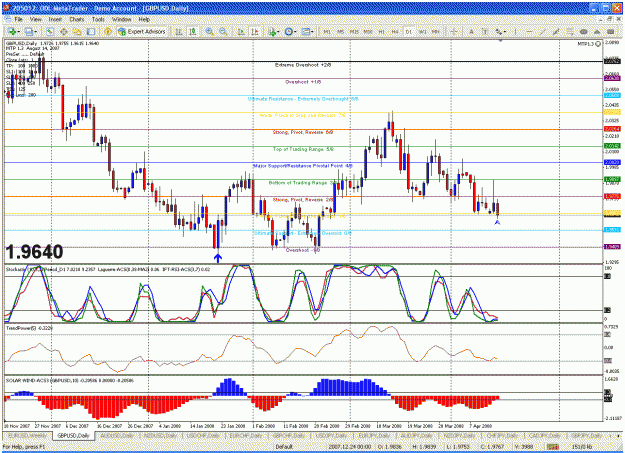The image size is (625, 453).
Task: Click the zoom in magnifier icon
Action: (209, 32)
